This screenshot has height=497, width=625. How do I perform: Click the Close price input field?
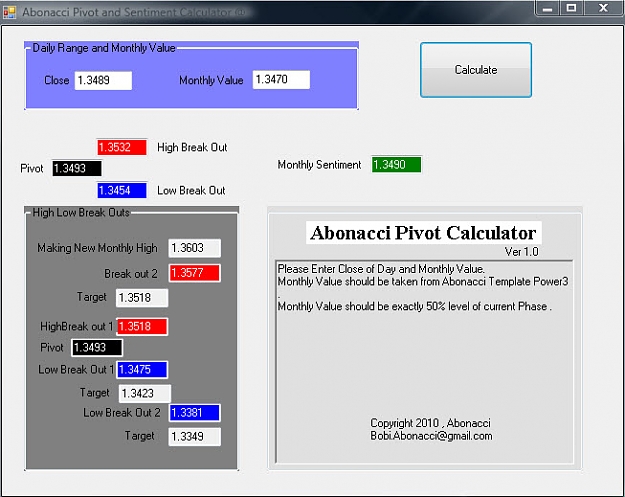pyautogui.click(x=103, y=81)
